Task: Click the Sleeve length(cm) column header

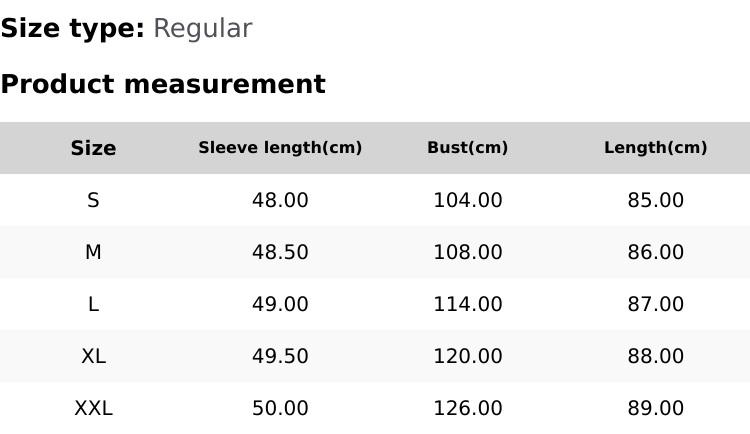Action: tap(280, 148)
